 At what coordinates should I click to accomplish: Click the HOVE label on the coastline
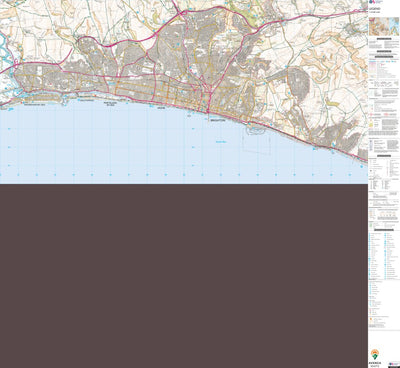[x=162, y=108]
